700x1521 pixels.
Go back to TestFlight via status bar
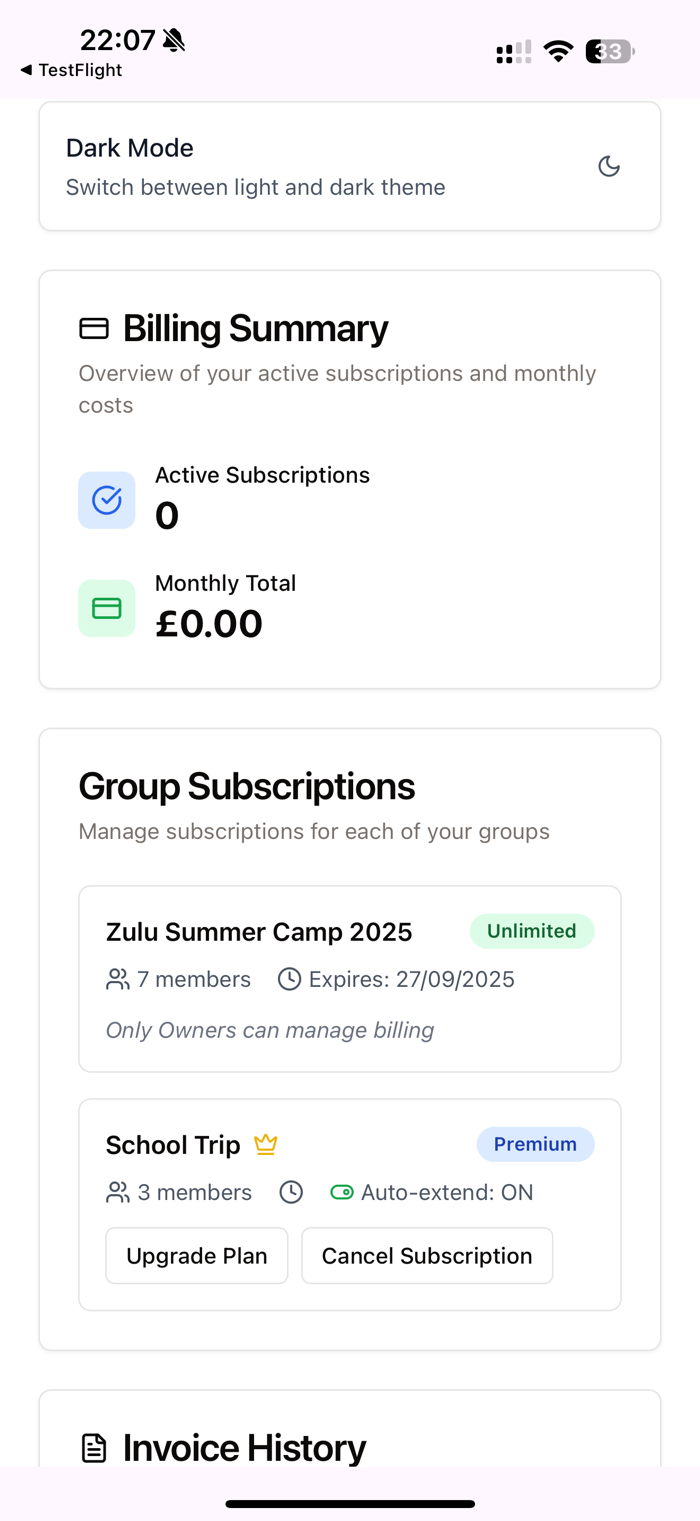71,70
